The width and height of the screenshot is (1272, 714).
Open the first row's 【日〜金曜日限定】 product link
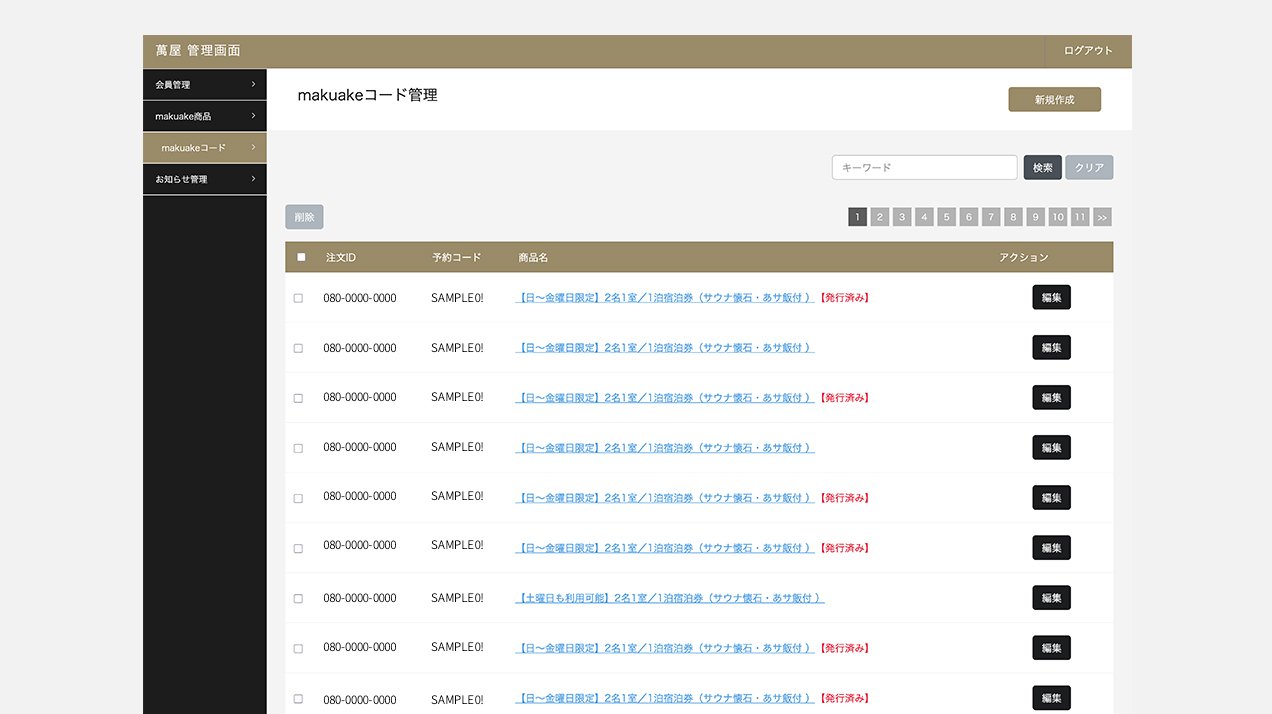(x=665, y=298)
